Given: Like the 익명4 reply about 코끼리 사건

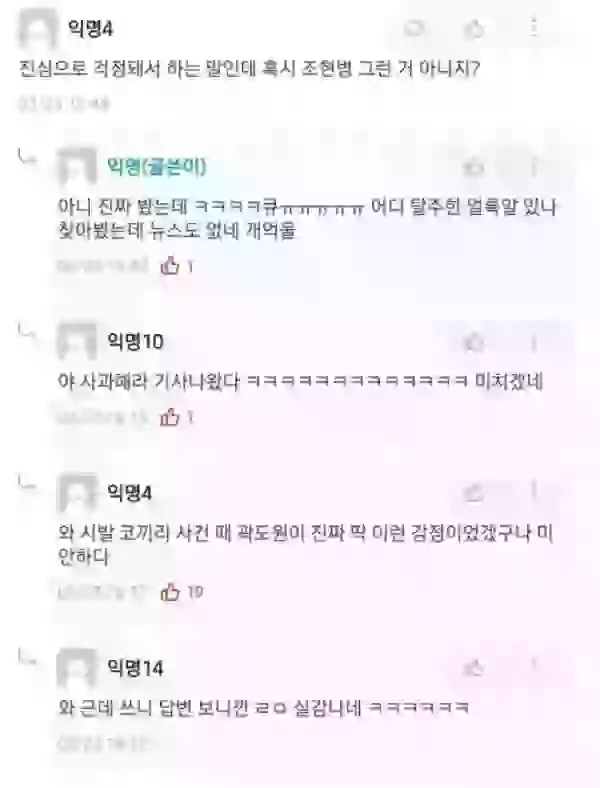Looking at the screenshot, I should coord(473,493).
